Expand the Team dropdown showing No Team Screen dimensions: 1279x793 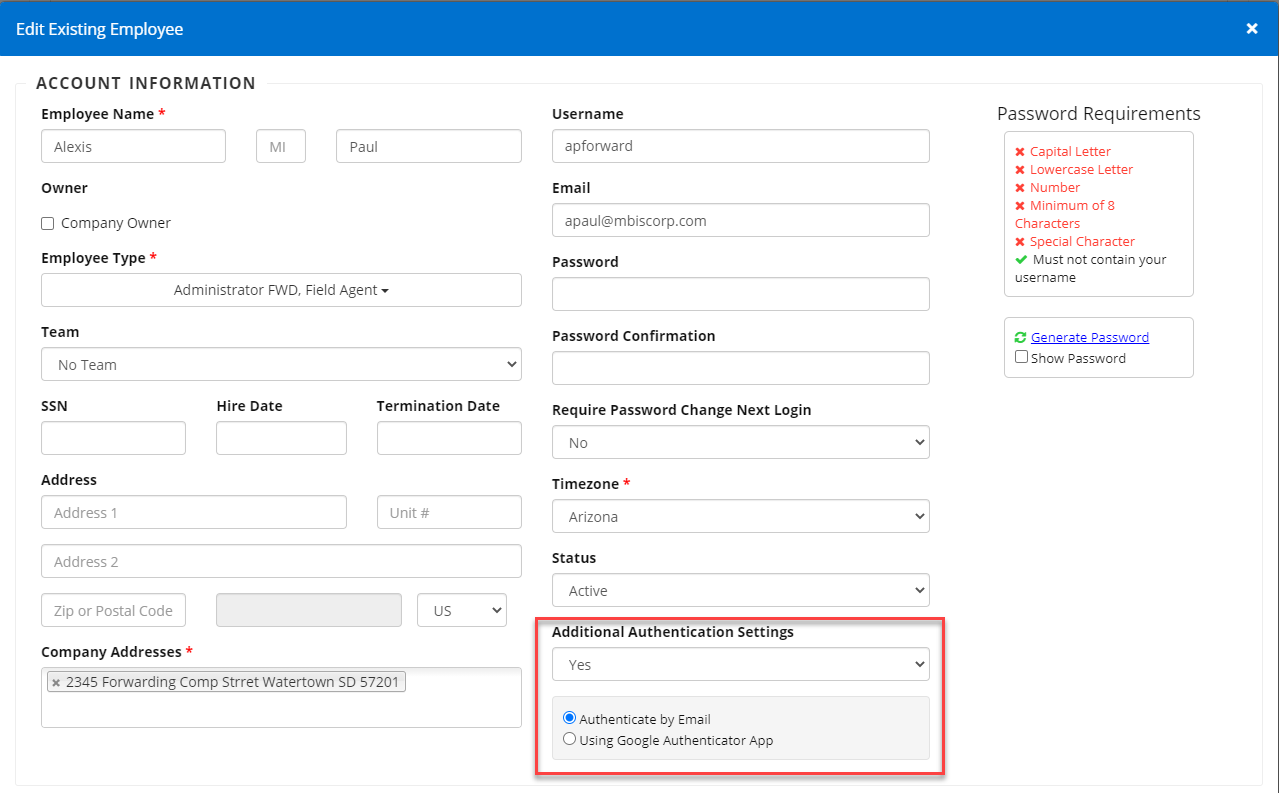[x=281, y=364]
